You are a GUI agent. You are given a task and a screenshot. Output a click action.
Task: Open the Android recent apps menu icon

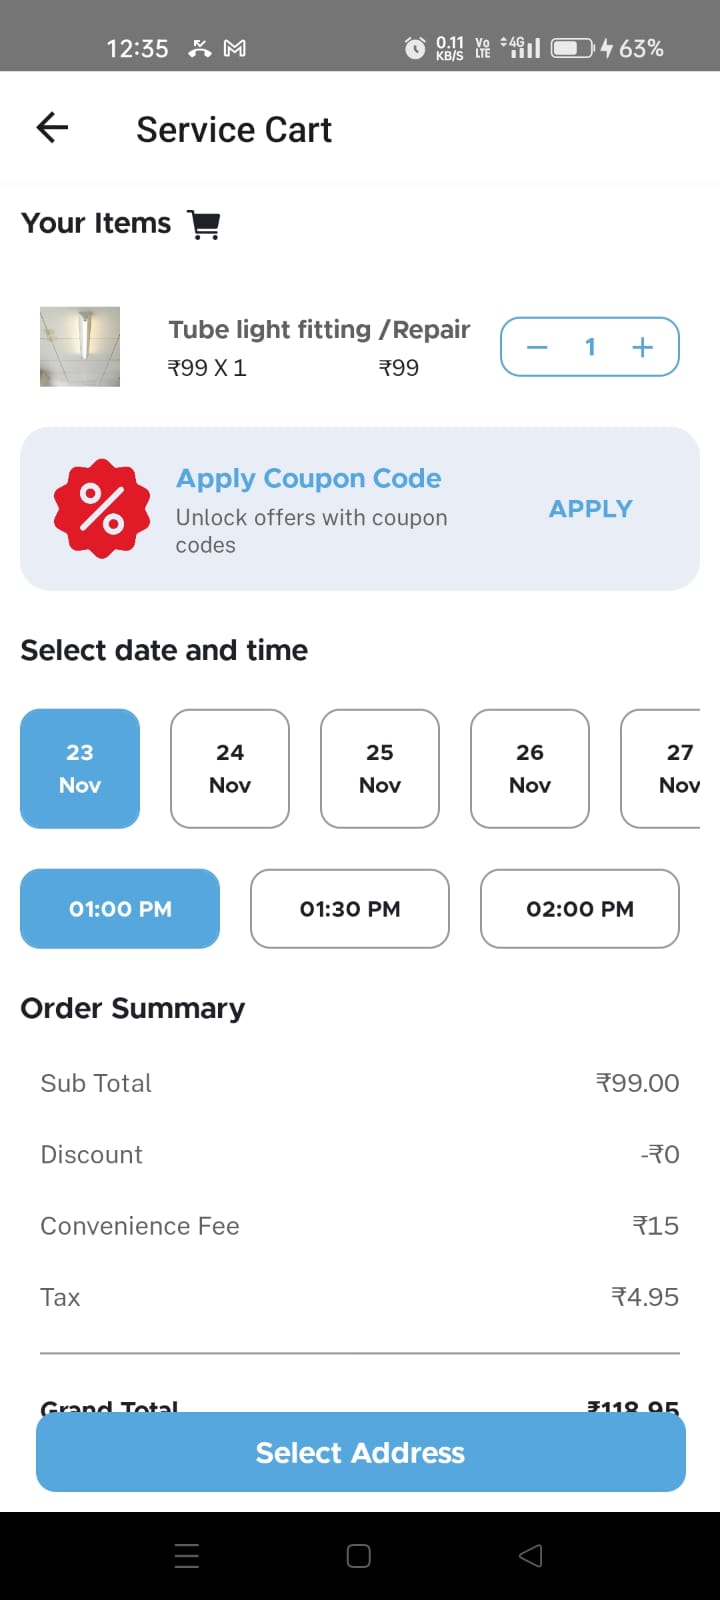tap(187, 1555)
